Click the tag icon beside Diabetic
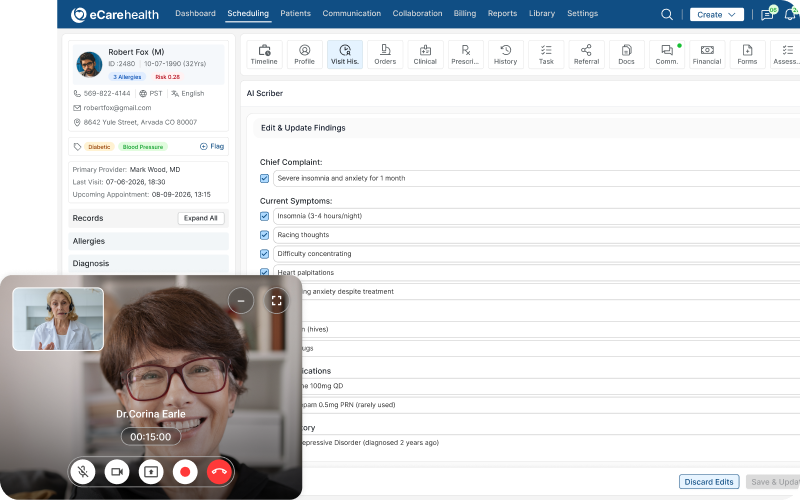This screenshot has height=500, width=800. tap(78, 147)
